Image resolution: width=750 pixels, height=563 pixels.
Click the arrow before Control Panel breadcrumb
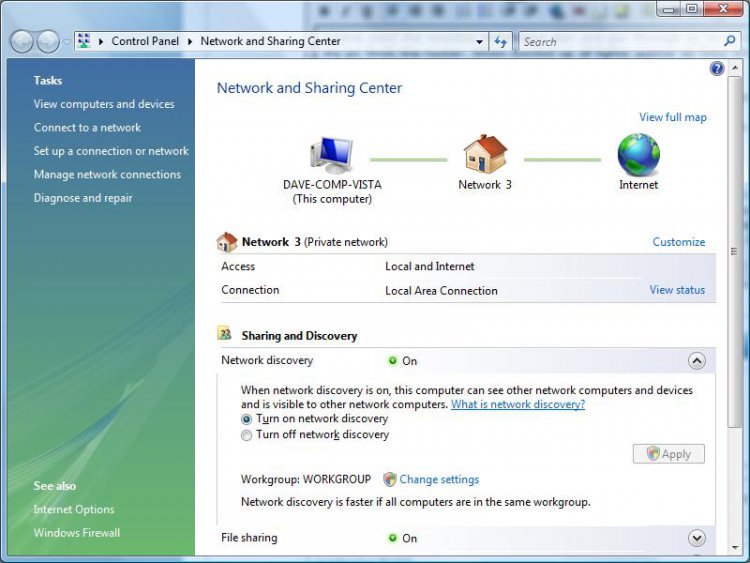pyautogui.click(x=101, y=42)
